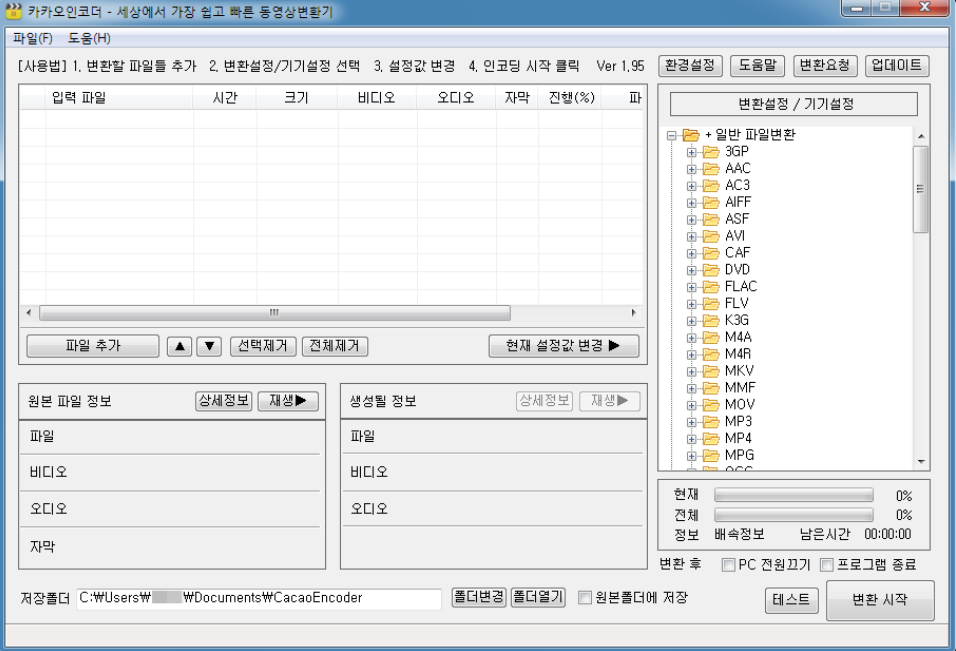Click the MKV folder icon
Image resolution: width=956 pixels, height=651 pixels.
(711, 371)
